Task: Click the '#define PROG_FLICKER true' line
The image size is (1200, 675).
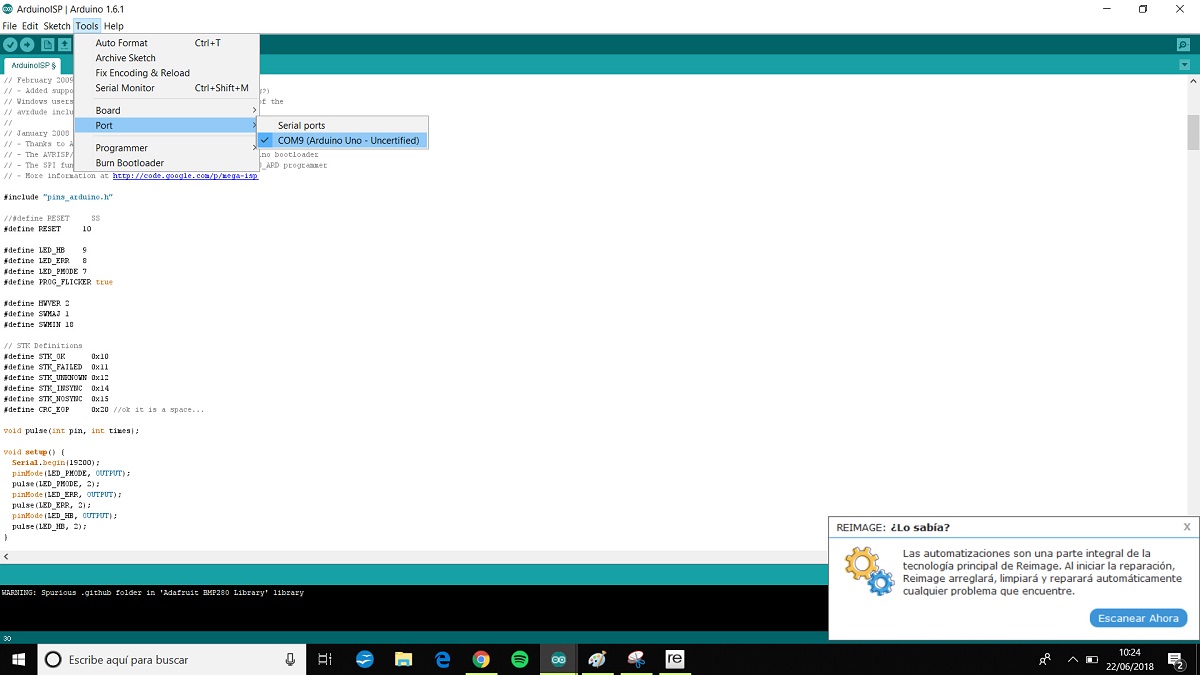Action: pos(58,282)
